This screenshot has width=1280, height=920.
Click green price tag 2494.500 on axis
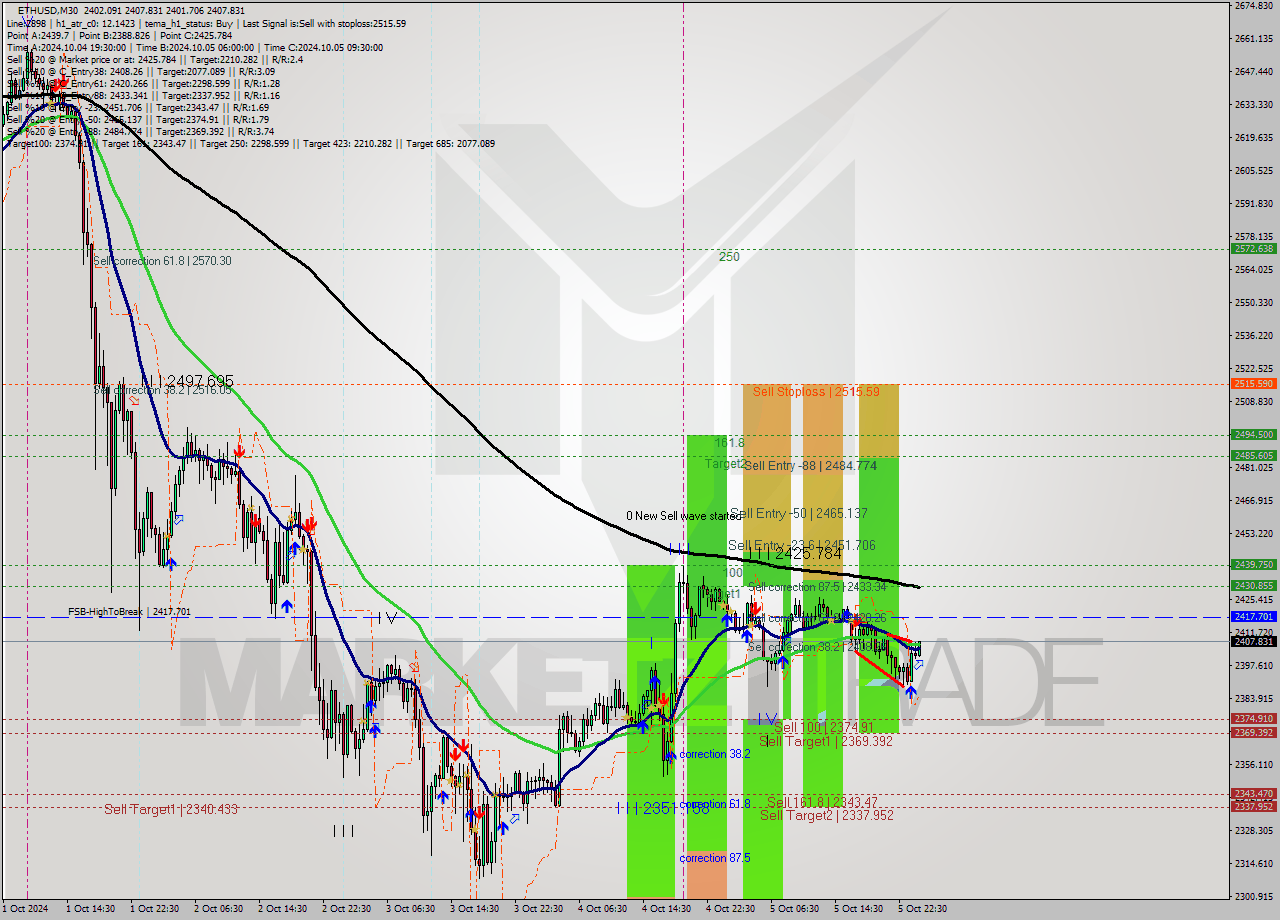click(x=1254, y=435)
